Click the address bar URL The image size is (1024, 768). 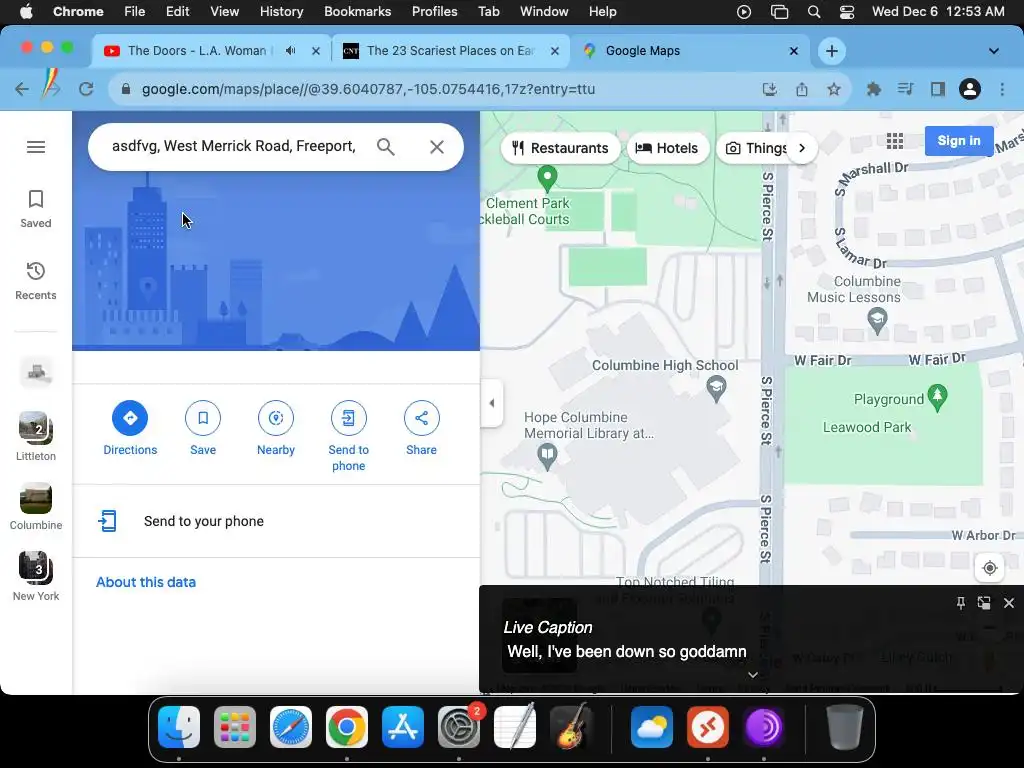point(368,89)
